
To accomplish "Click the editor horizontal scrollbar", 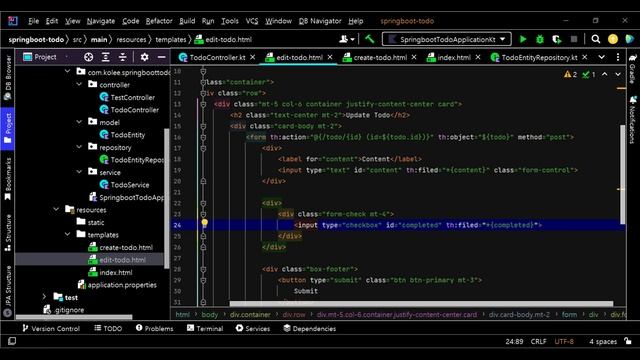I will (421, 304).
